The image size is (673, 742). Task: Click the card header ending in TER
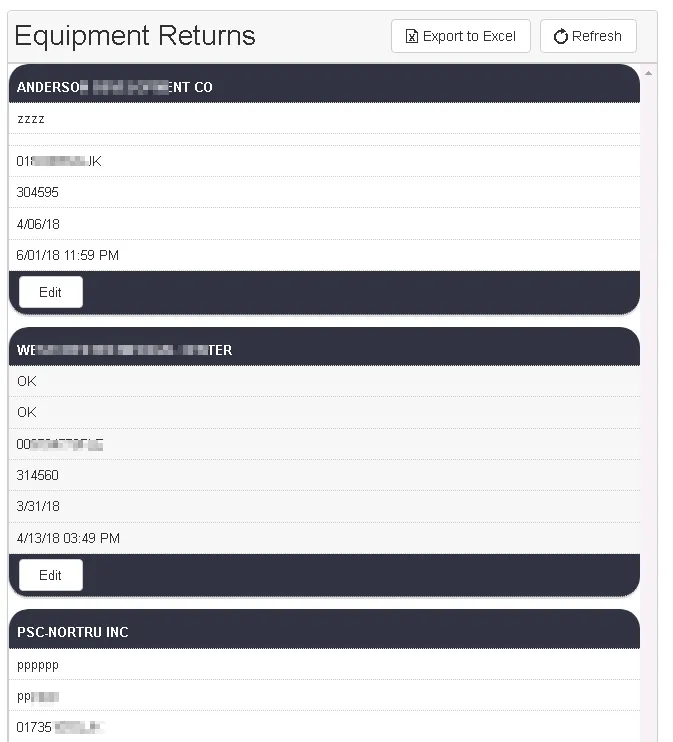324,350
